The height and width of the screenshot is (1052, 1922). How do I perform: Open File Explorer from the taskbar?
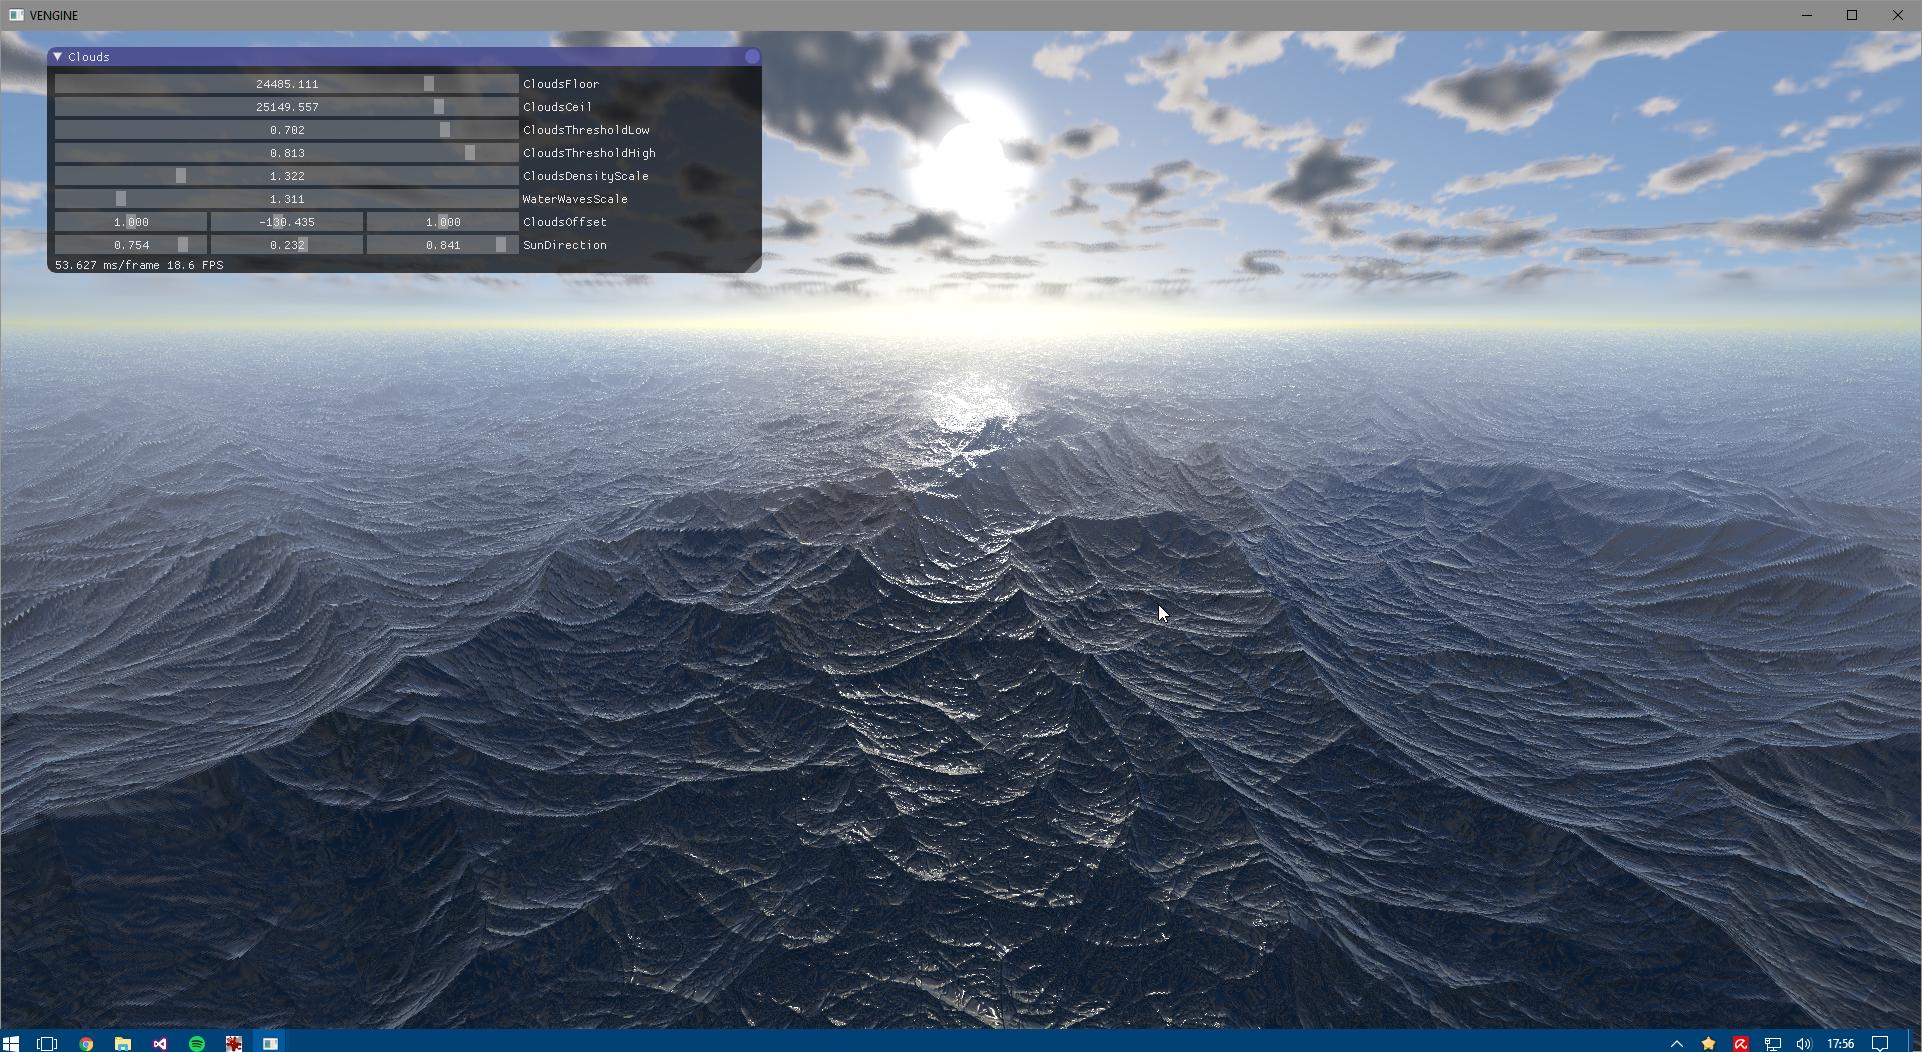coord(123,1043)
